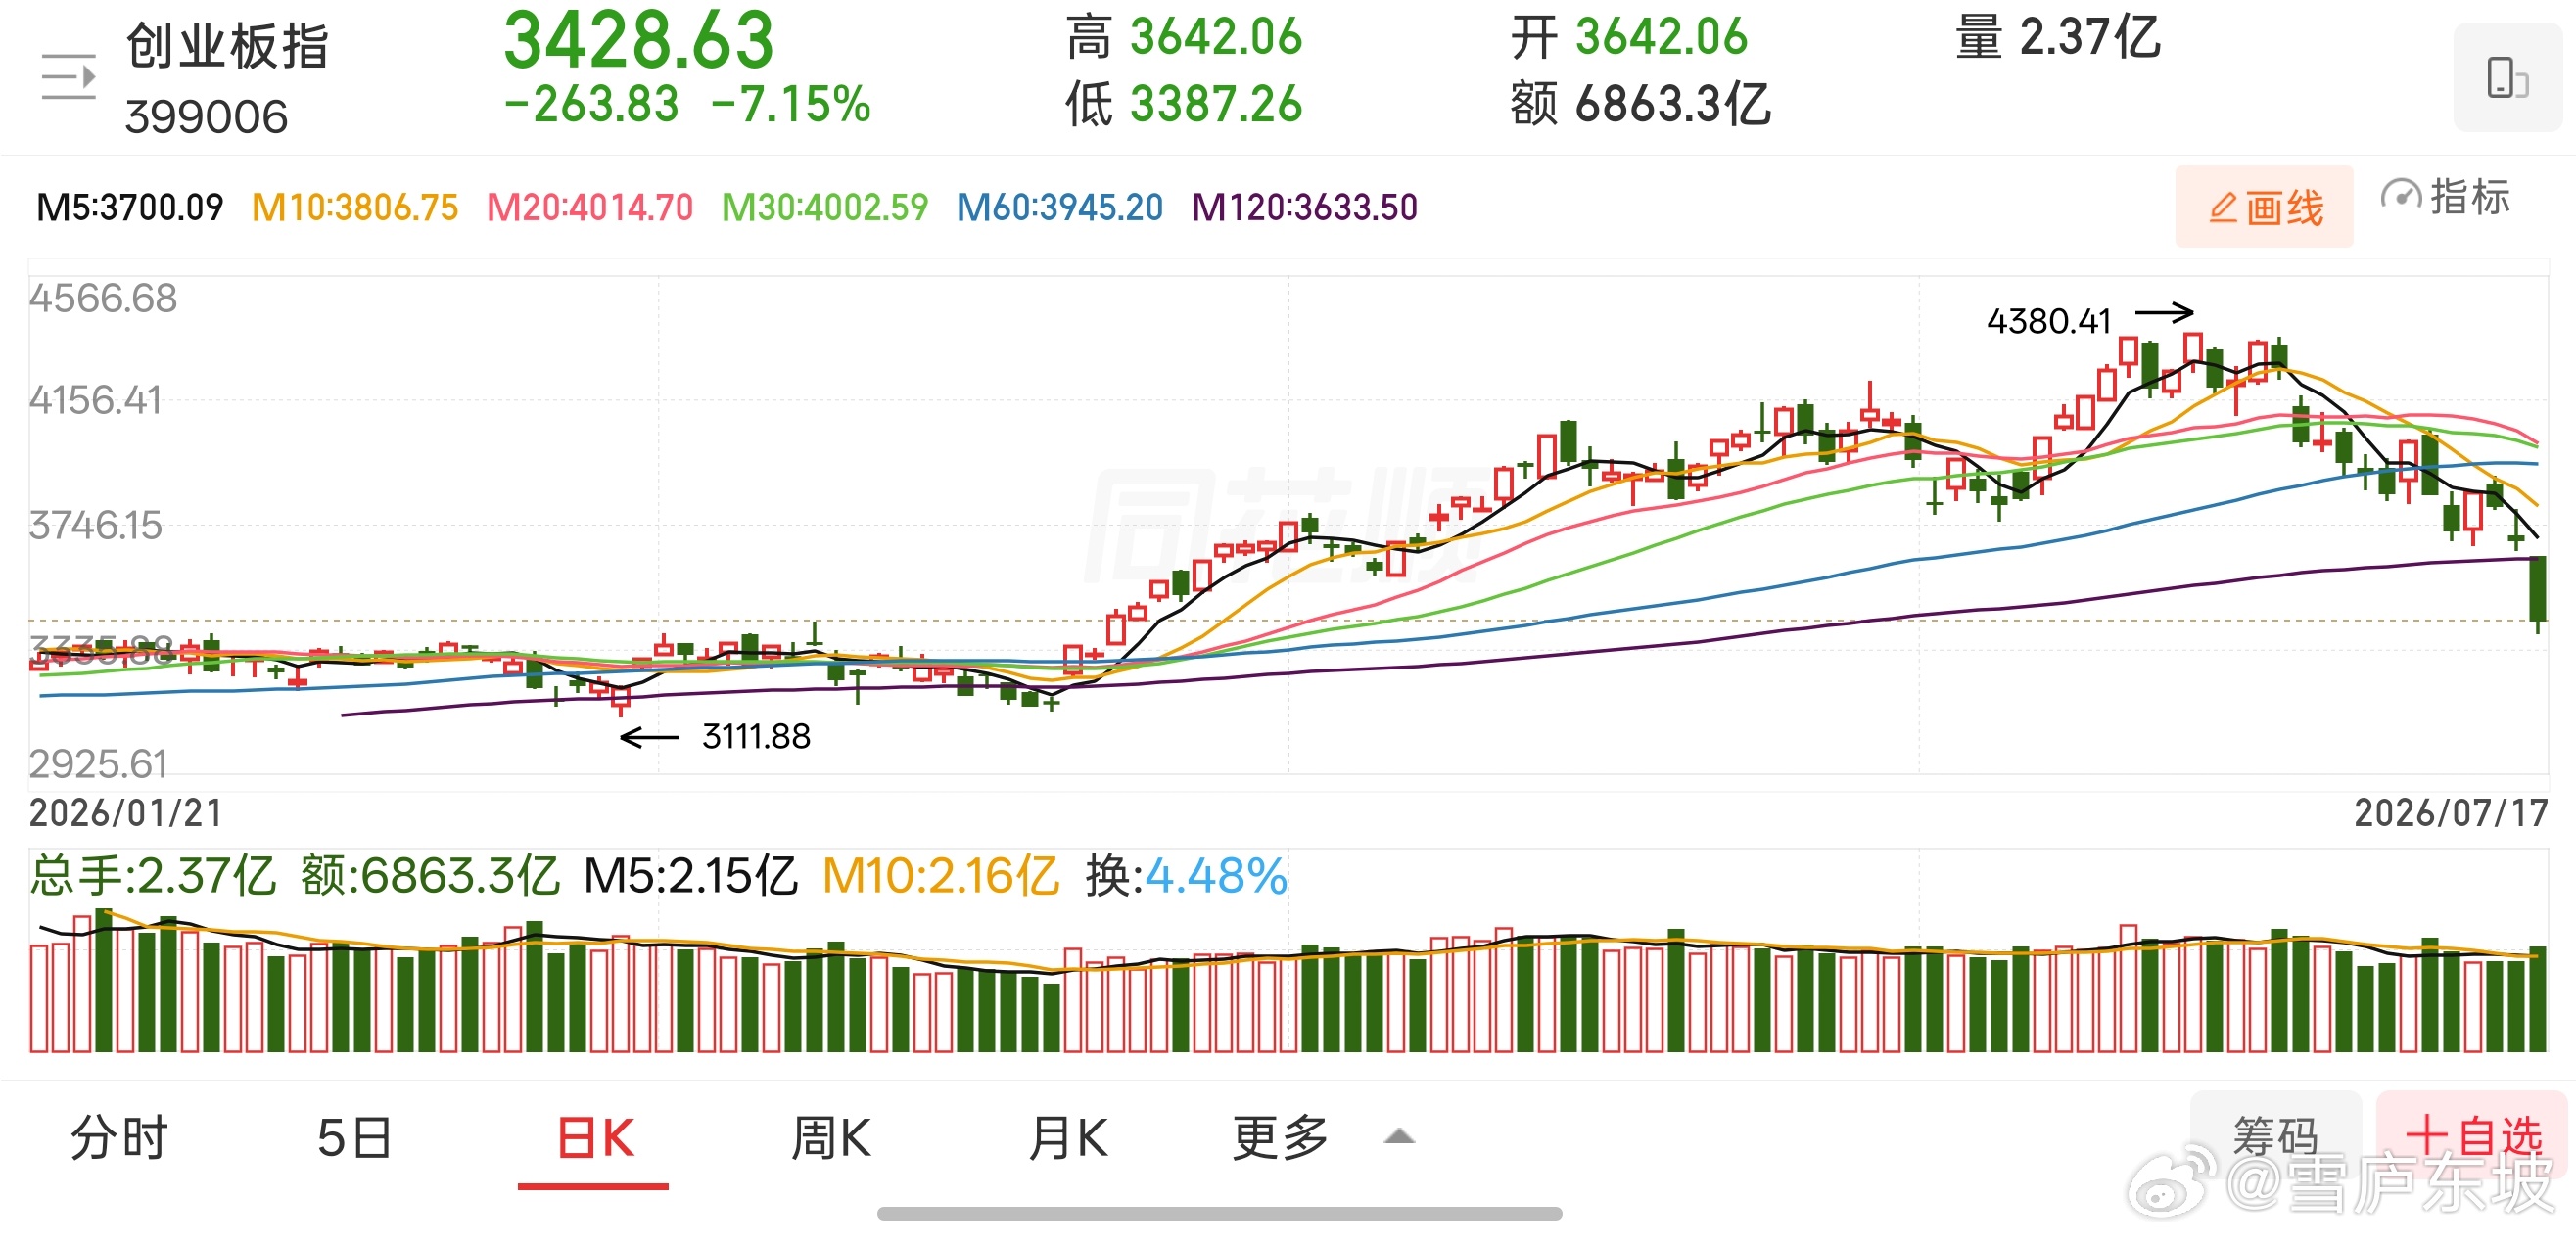This screenshot has height=1245, width=2576.
Task: Open the stock list menu icon
Action: (68, 77)
